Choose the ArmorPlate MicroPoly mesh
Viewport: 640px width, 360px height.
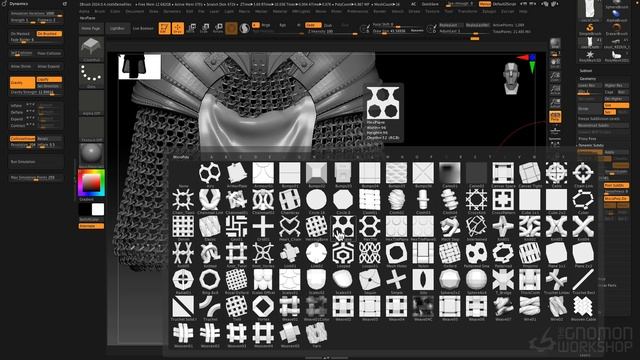[x=236, y=173]
